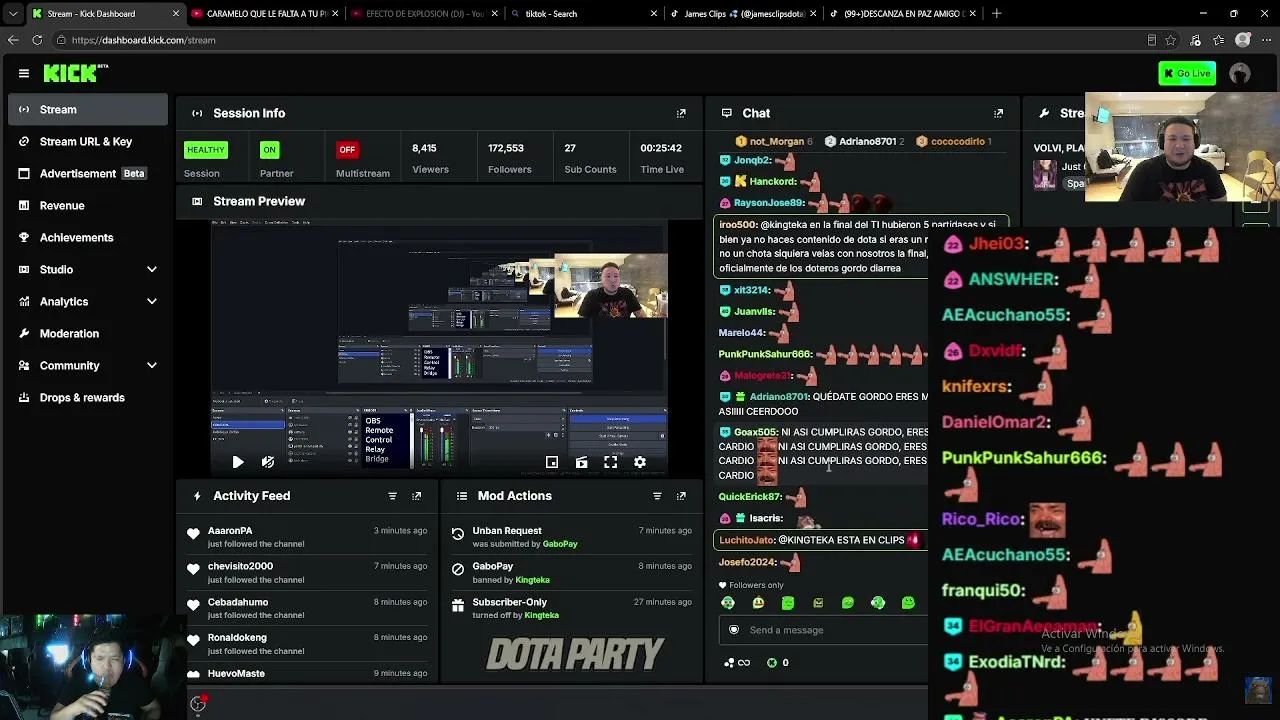1280x720 pixels.
Task: Reload the dashboard page
Action: click(37, 40)
